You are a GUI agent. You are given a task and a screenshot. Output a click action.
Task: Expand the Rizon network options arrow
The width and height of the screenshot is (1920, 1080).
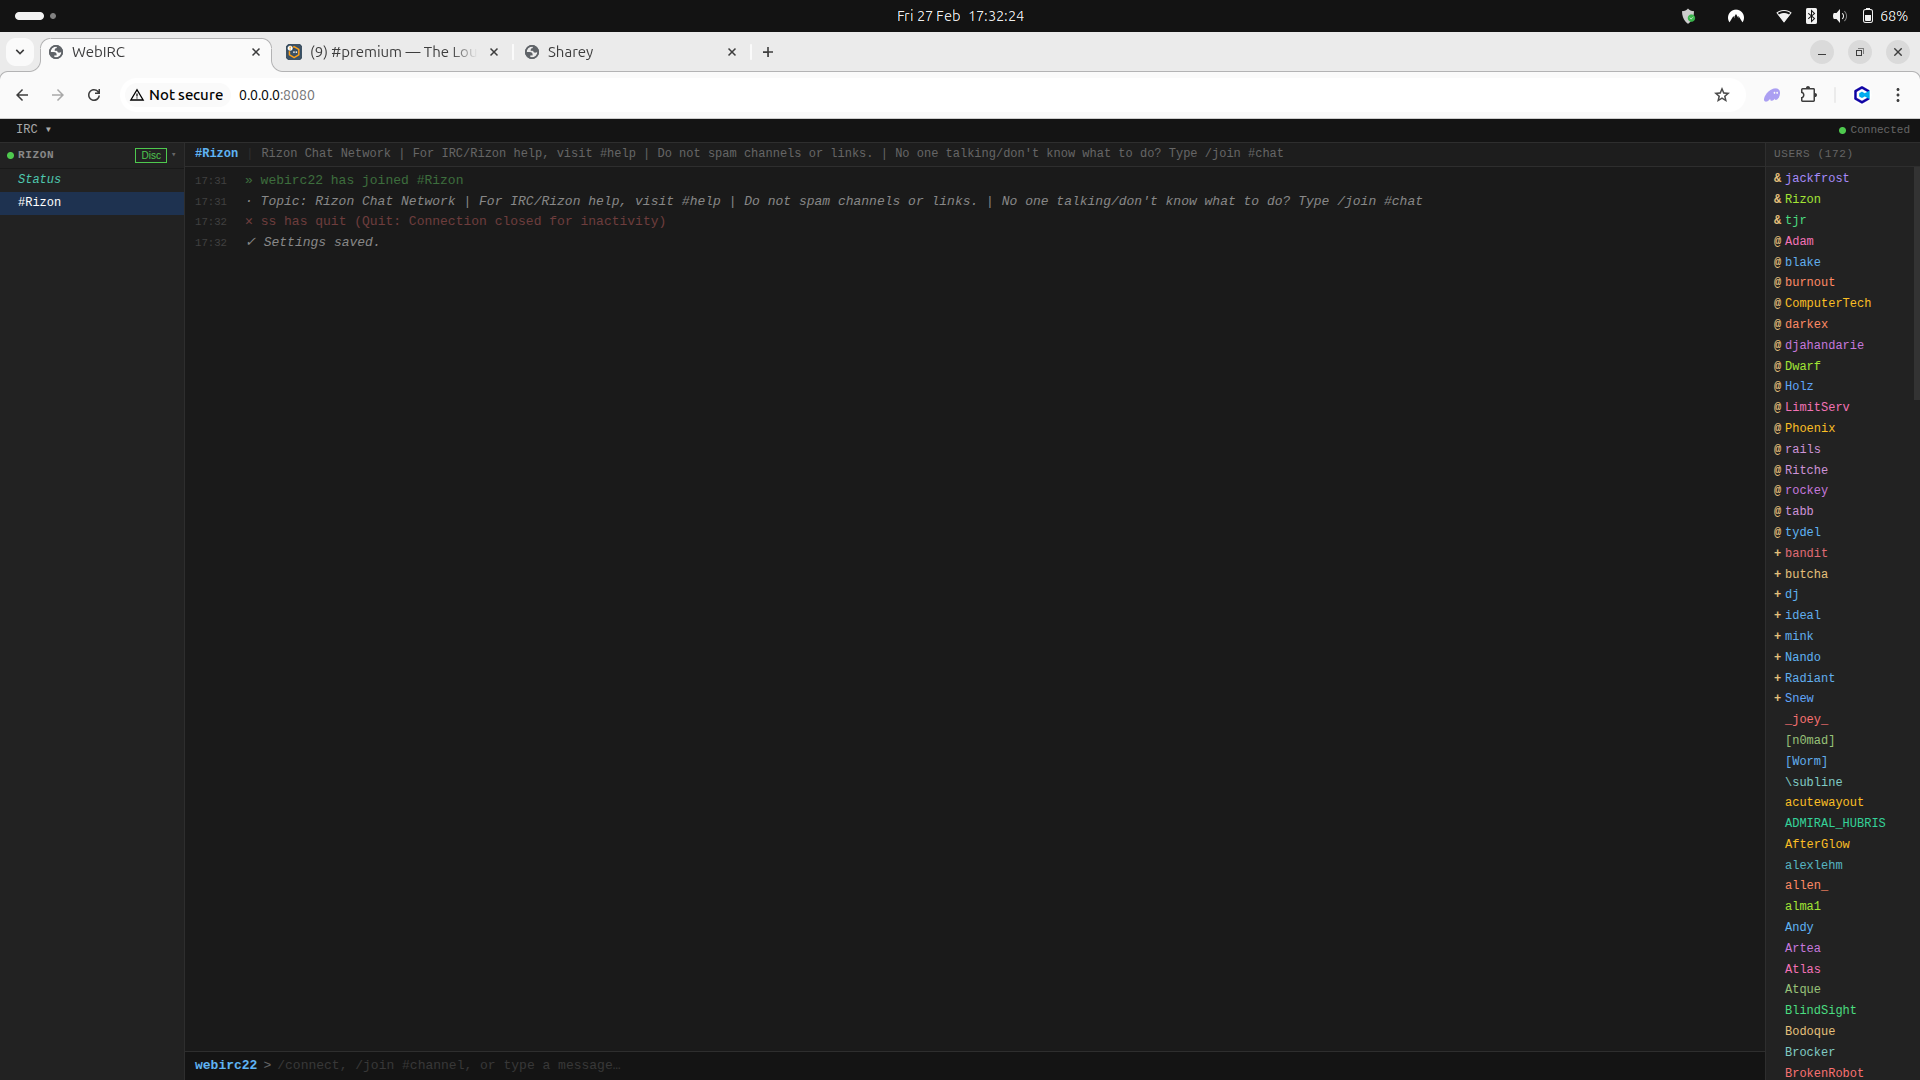pyautogui.click(x=174, y=155)
